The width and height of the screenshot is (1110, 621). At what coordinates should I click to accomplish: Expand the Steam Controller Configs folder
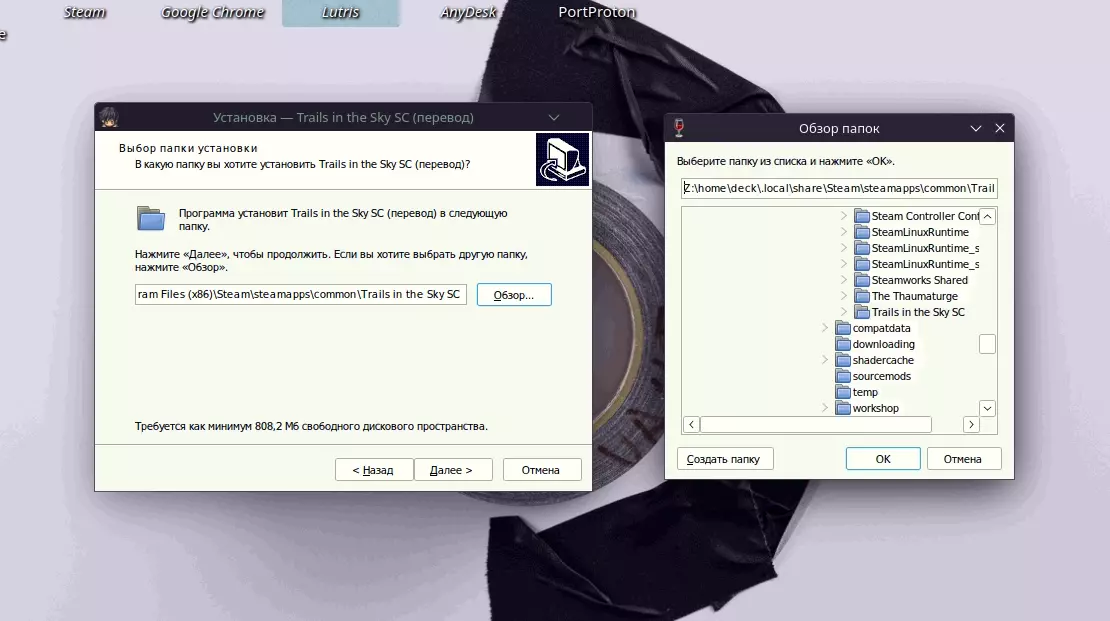pos(843,215)
